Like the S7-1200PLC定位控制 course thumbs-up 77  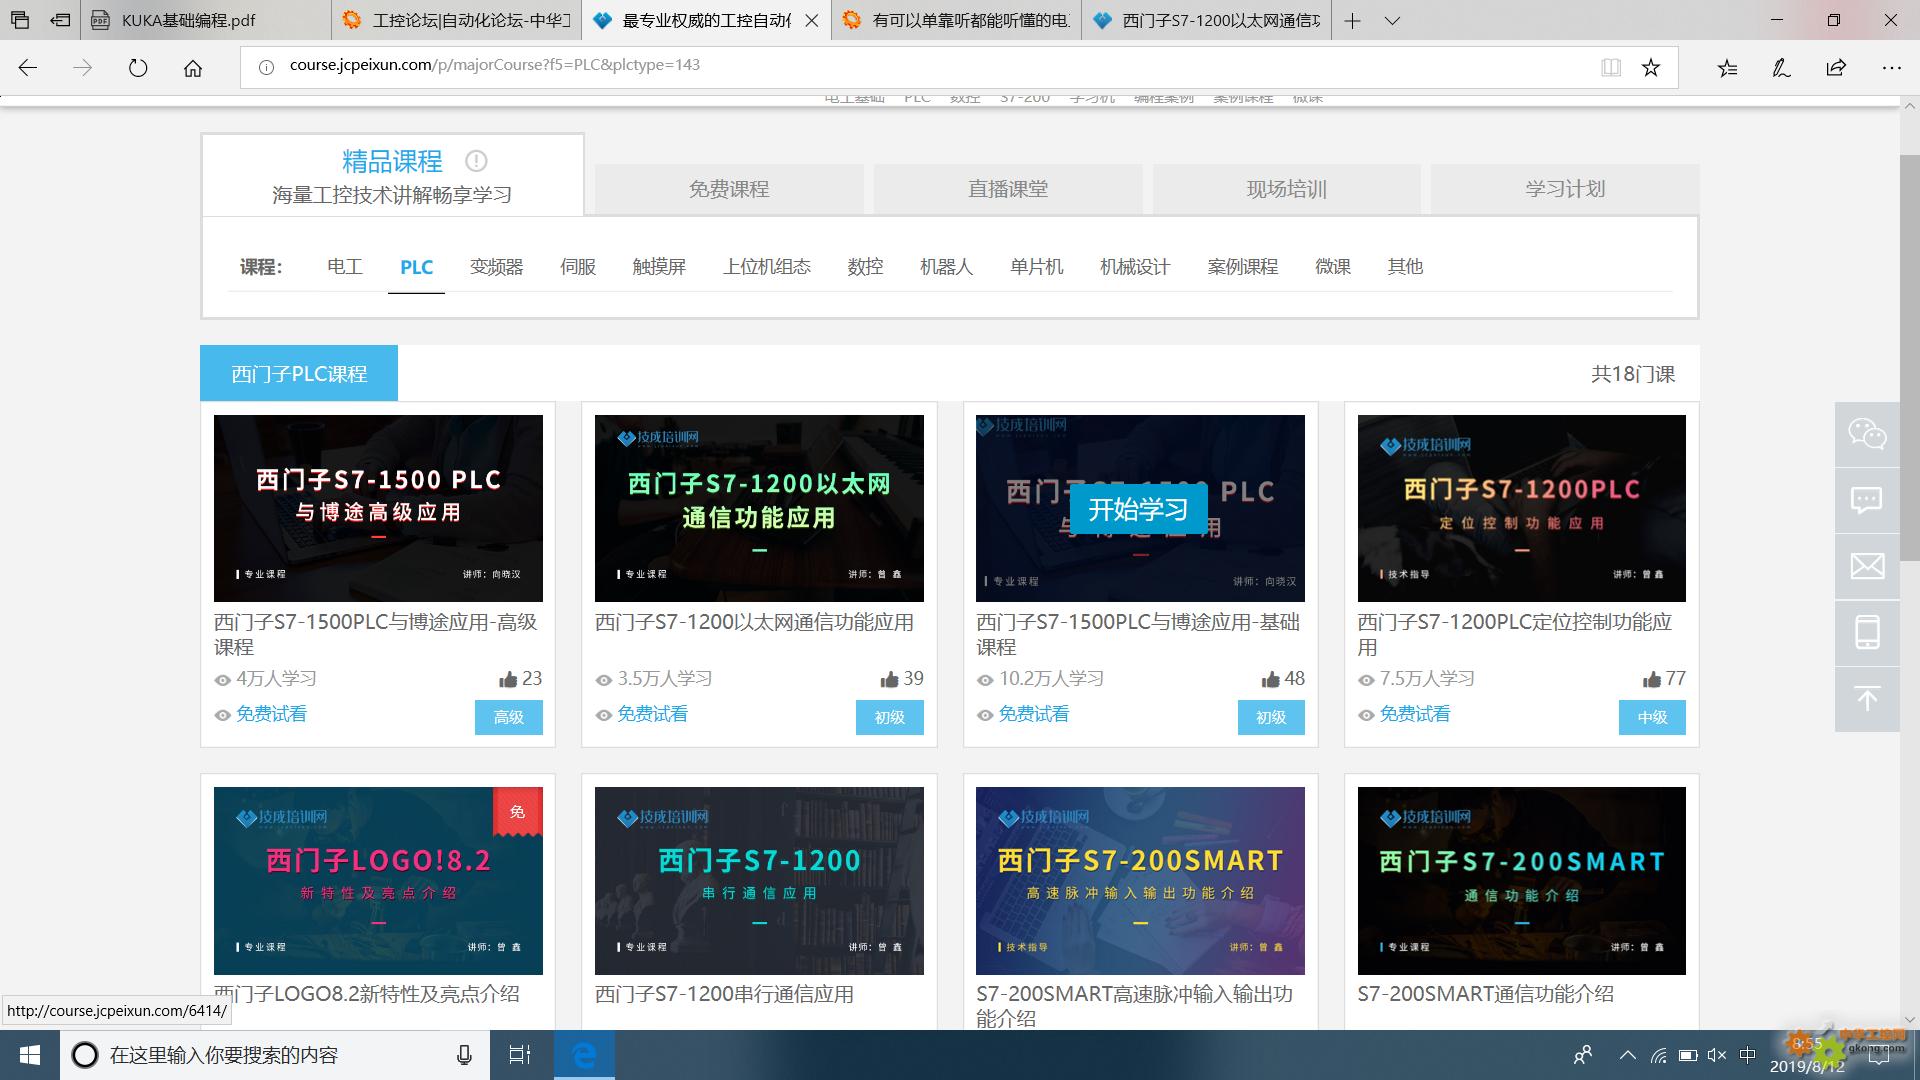pos(1651,679)
